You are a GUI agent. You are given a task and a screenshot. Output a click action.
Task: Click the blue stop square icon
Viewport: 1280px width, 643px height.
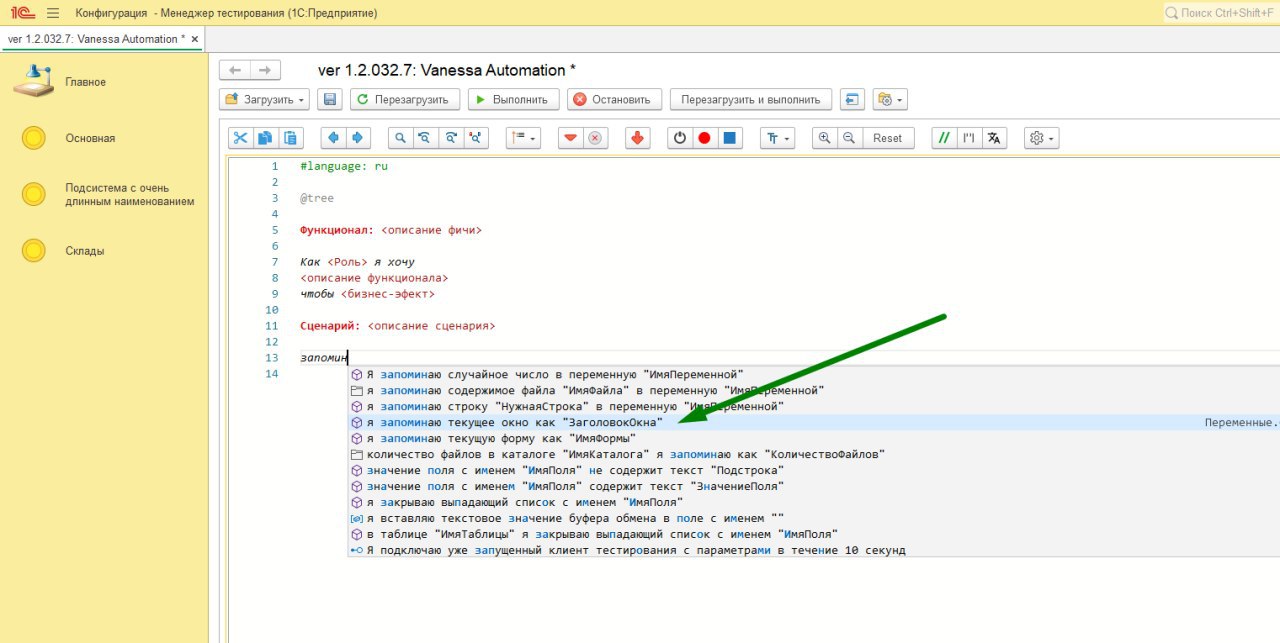coord(730,138)
